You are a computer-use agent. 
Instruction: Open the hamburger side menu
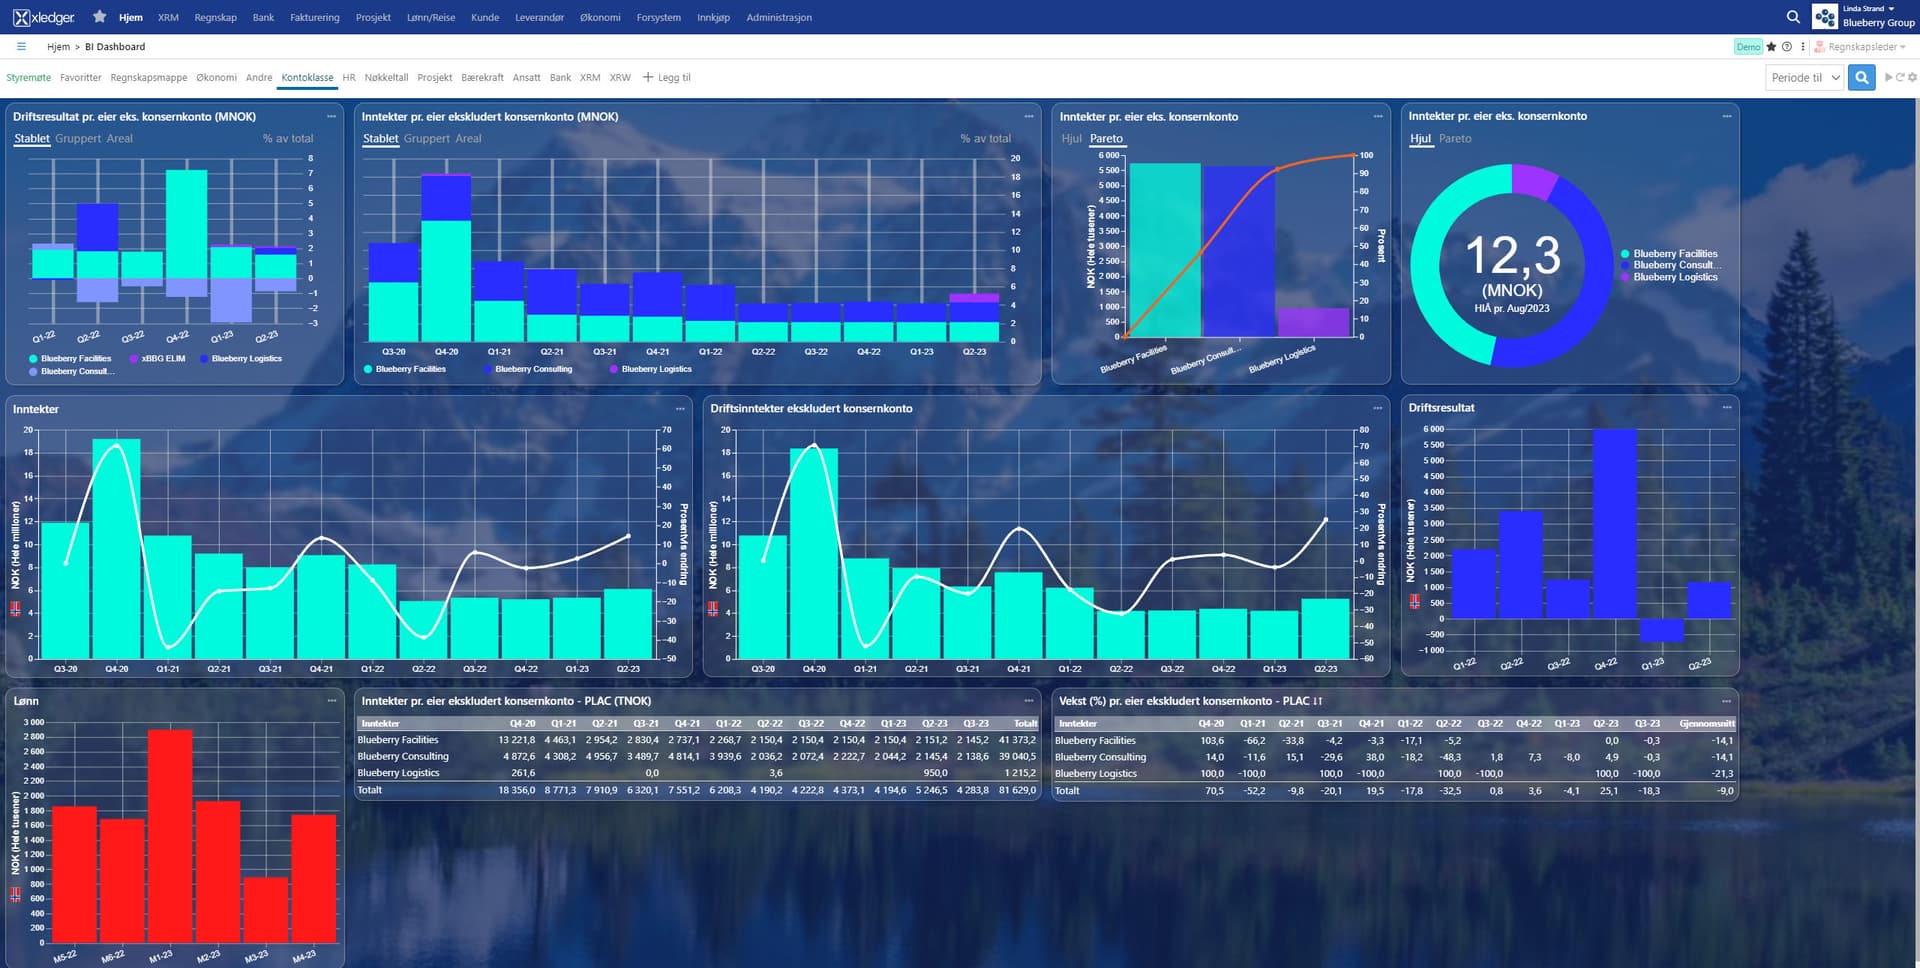pyautogui.click(x=21, y=46)
